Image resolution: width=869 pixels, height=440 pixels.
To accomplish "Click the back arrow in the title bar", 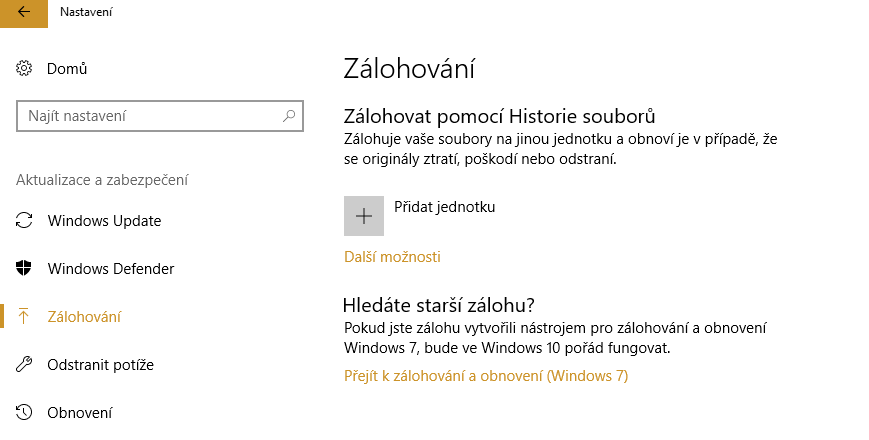I will point(24,12).
